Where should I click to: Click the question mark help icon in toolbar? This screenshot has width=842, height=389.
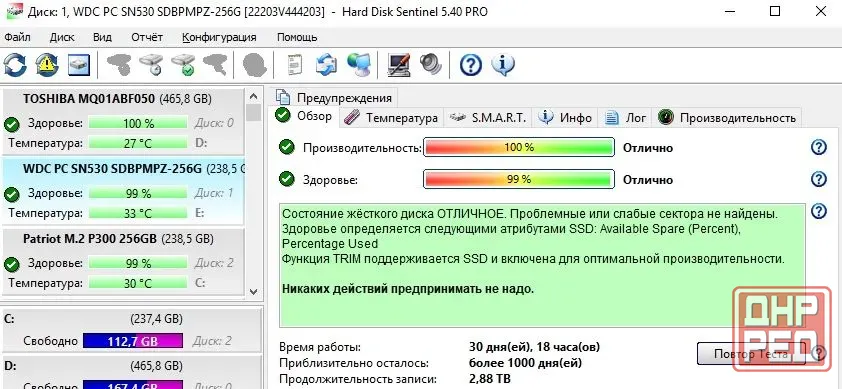tap(470, 65)
